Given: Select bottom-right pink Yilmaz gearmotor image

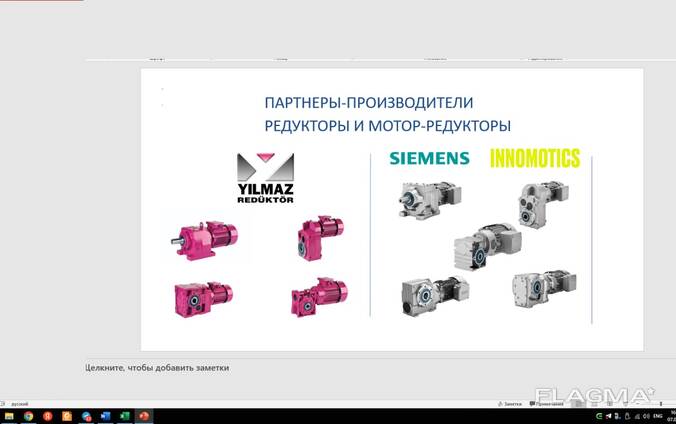Looking at the screenshot, I should 319,298.
